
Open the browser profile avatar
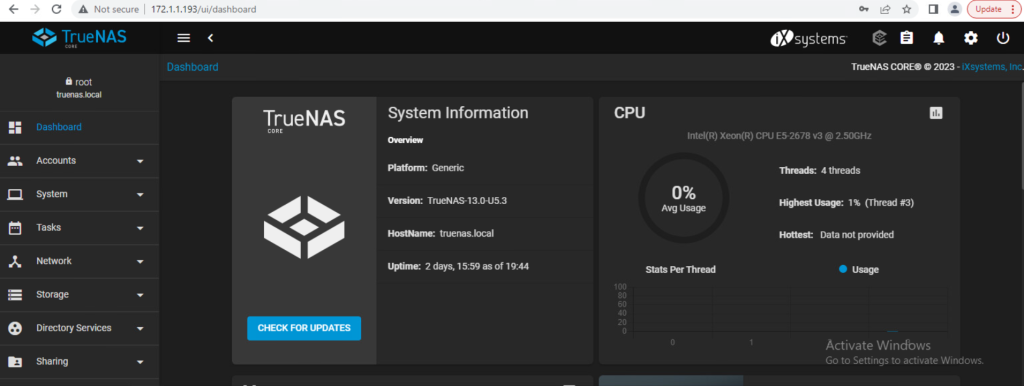click(x=955, y=9)
